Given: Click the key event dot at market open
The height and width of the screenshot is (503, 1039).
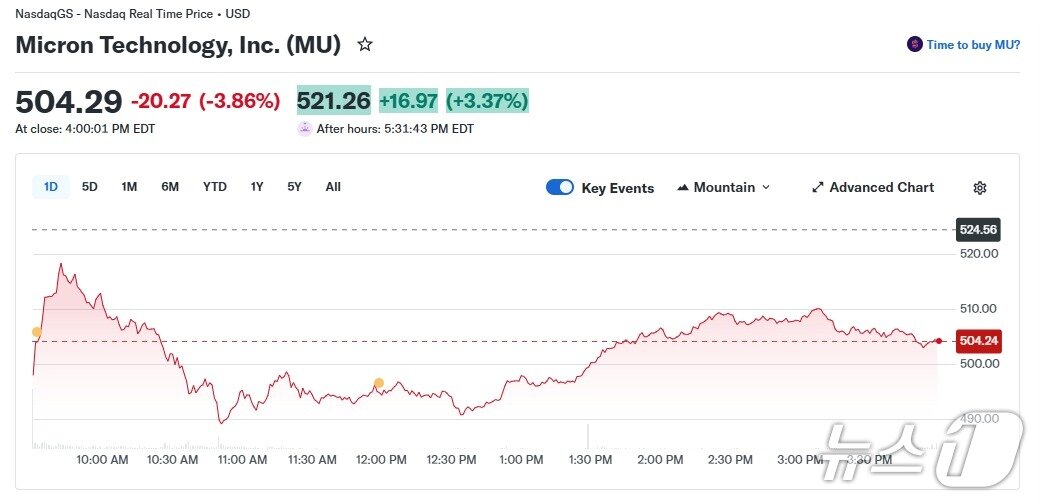Looking at the screenshot, I should (37, 332).
